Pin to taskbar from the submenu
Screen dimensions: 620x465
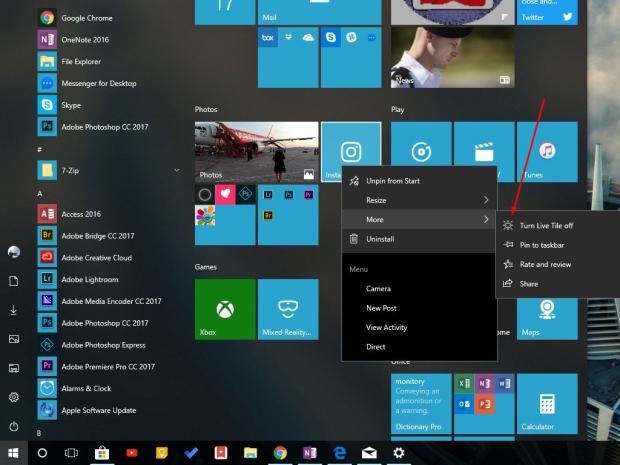tap(542, 245)
